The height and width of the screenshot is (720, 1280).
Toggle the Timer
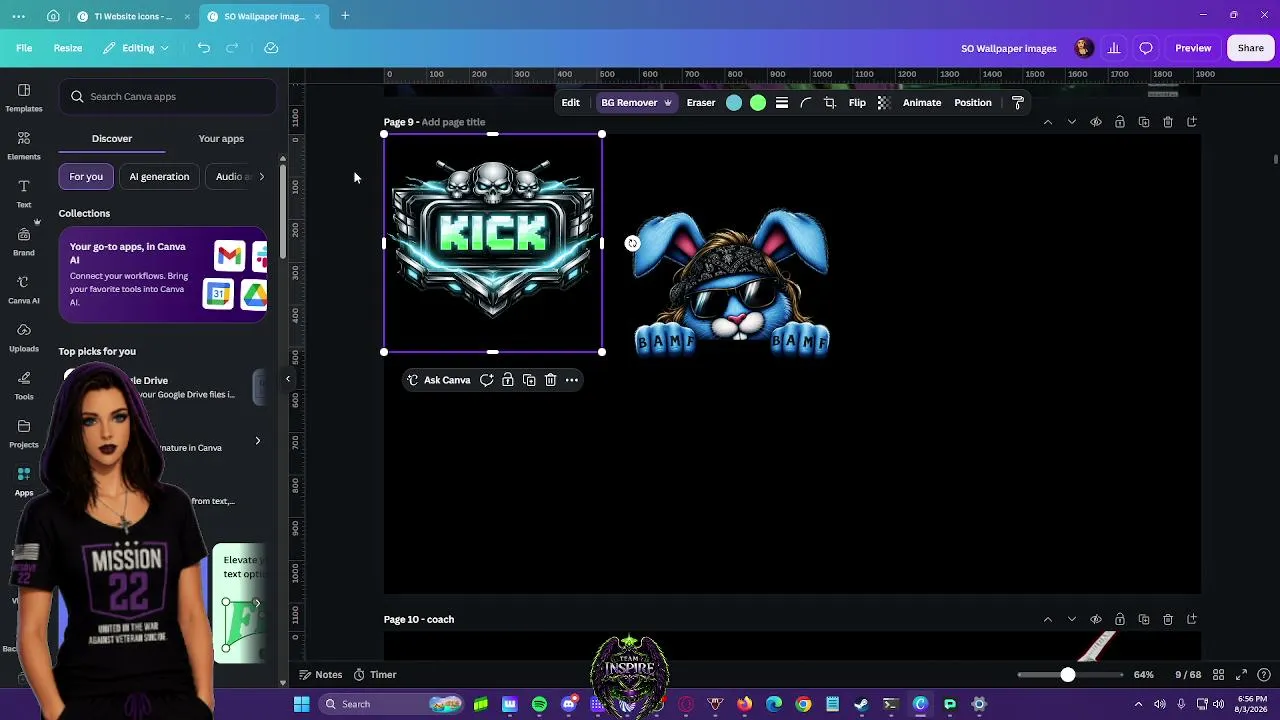(375, 675)
